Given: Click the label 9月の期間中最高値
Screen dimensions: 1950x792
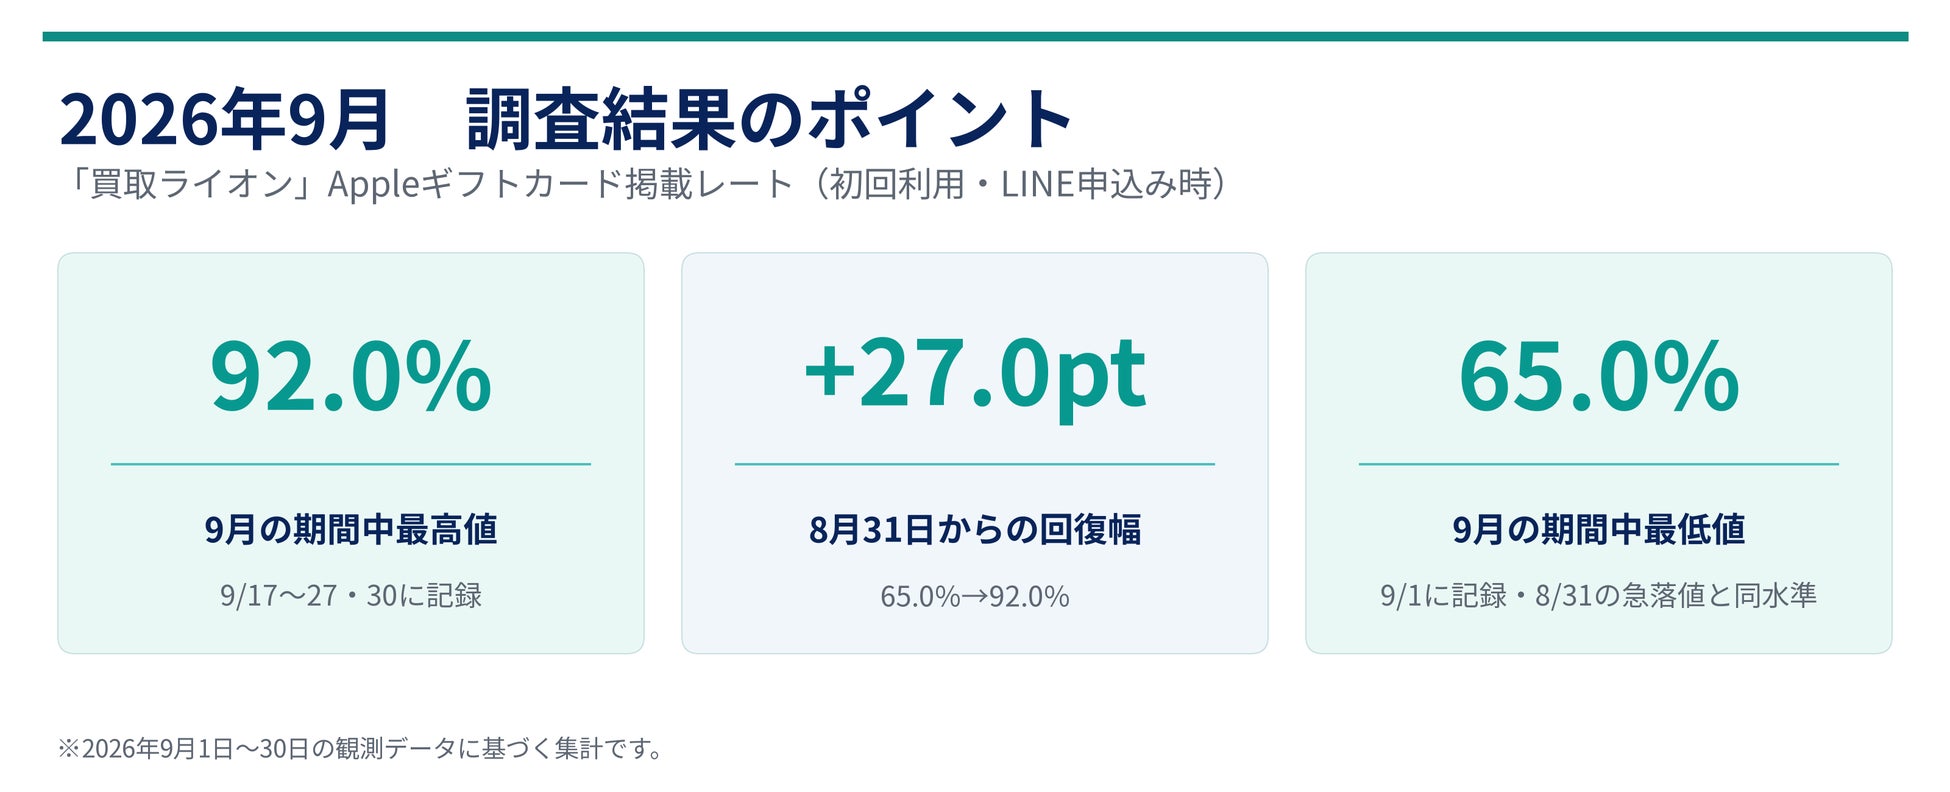Looking at the screenshot, I should pyautogui.click(x=351, y=529).
